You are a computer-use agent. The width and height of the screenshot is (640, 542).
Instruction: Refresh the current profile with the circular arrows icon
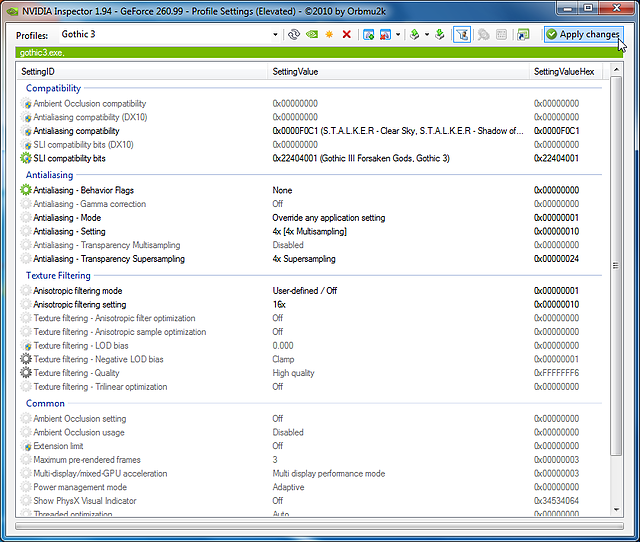click(x=293, y=35)
